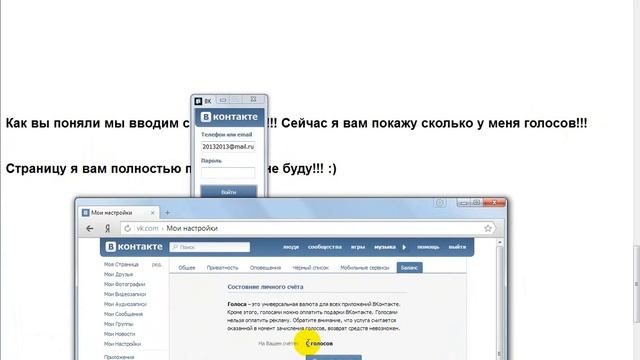Click 'выйти' to log out

click(457, 247)
